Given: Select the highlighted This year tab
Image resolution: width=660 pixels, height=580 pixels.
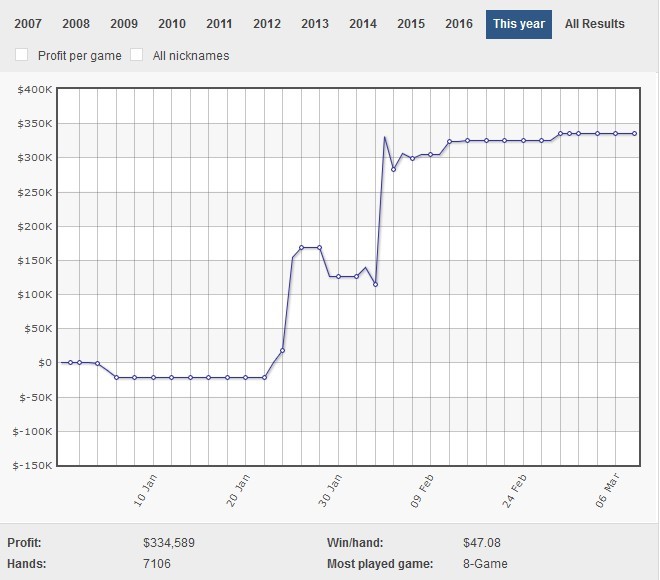Looking at the screenshot, I should pyautogui.click(x=519, y=24).
